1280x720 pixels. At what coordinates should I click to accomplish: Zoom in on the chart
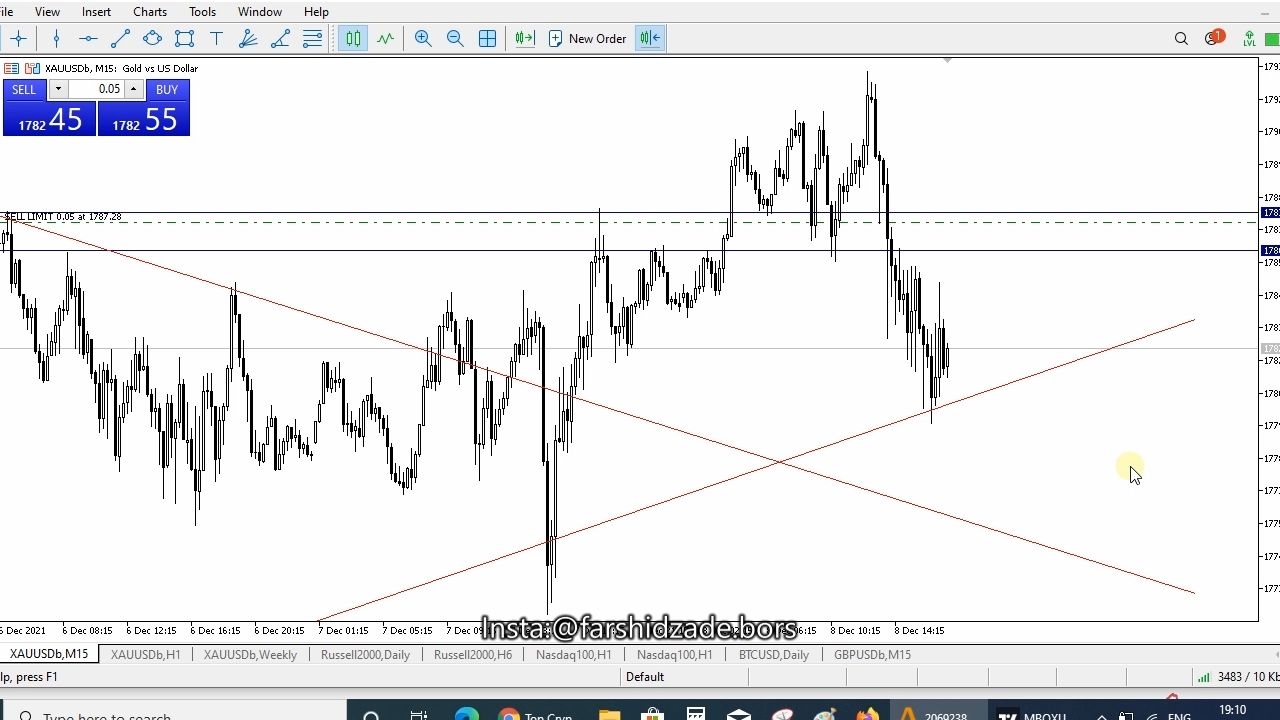(423, 38)
